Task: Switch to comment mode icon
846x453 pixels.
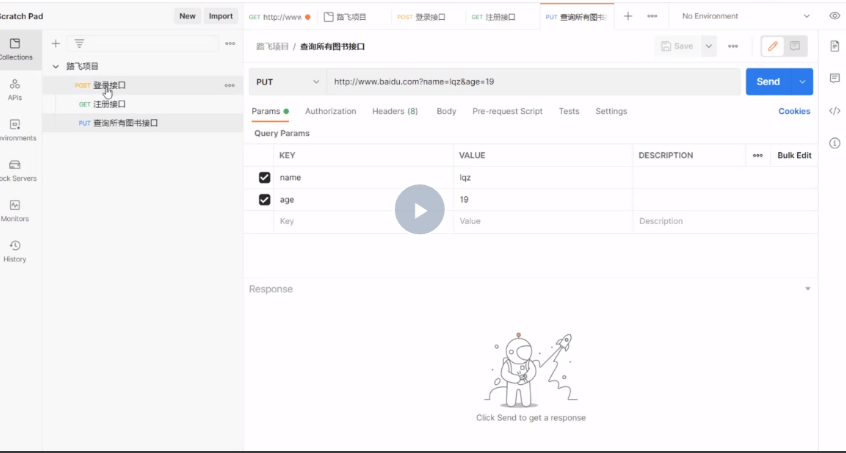Action: [x=795, y=46]
